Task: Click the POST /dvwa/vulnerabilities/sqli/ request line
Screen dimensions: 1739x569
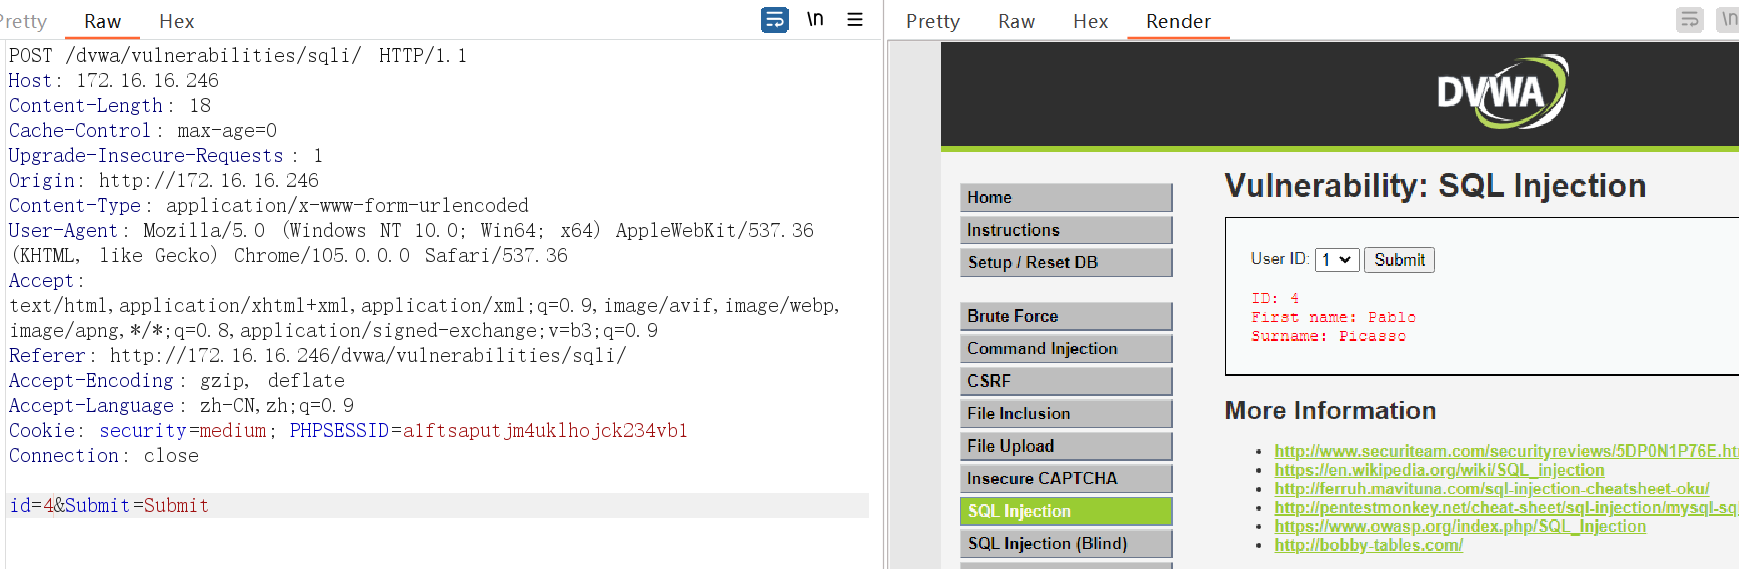Action: [237, 55]
